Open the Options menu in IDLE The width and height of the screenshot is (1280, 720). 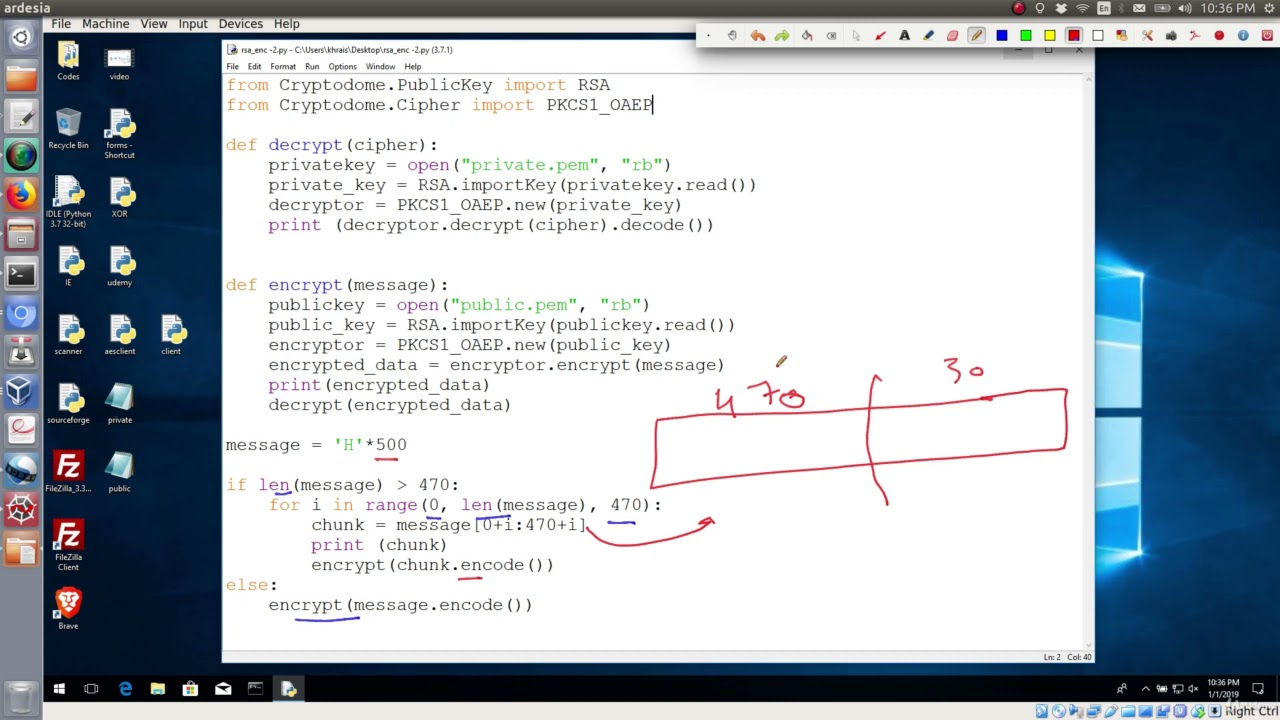342,67
